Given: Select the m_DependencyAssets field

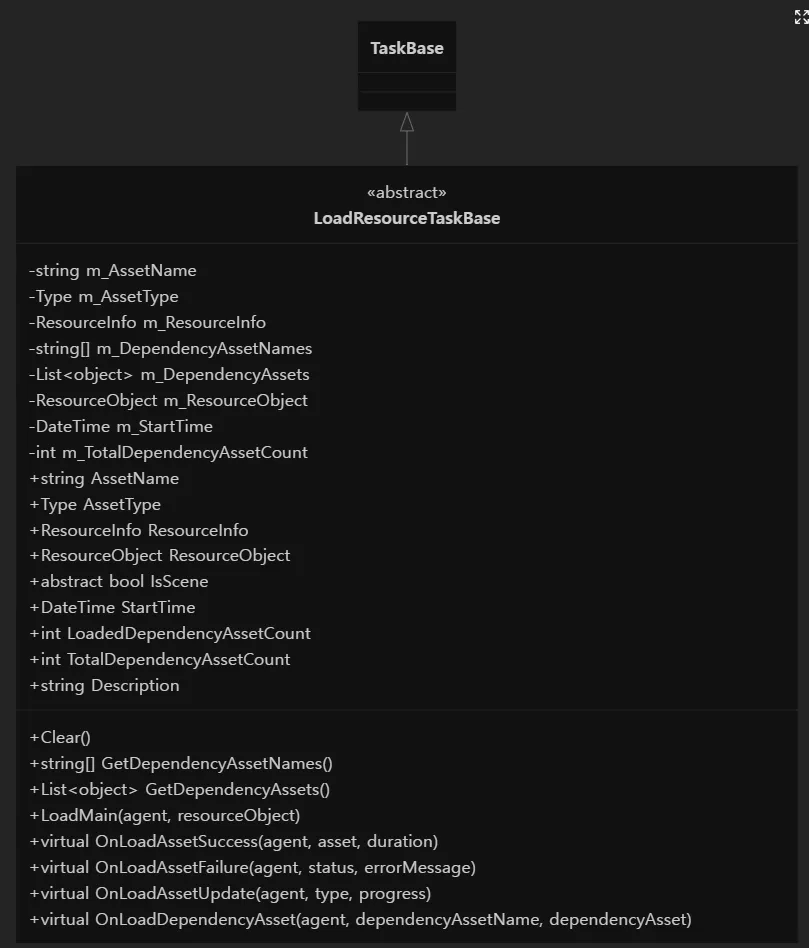Looking at the screenshot, I should 169,374.
